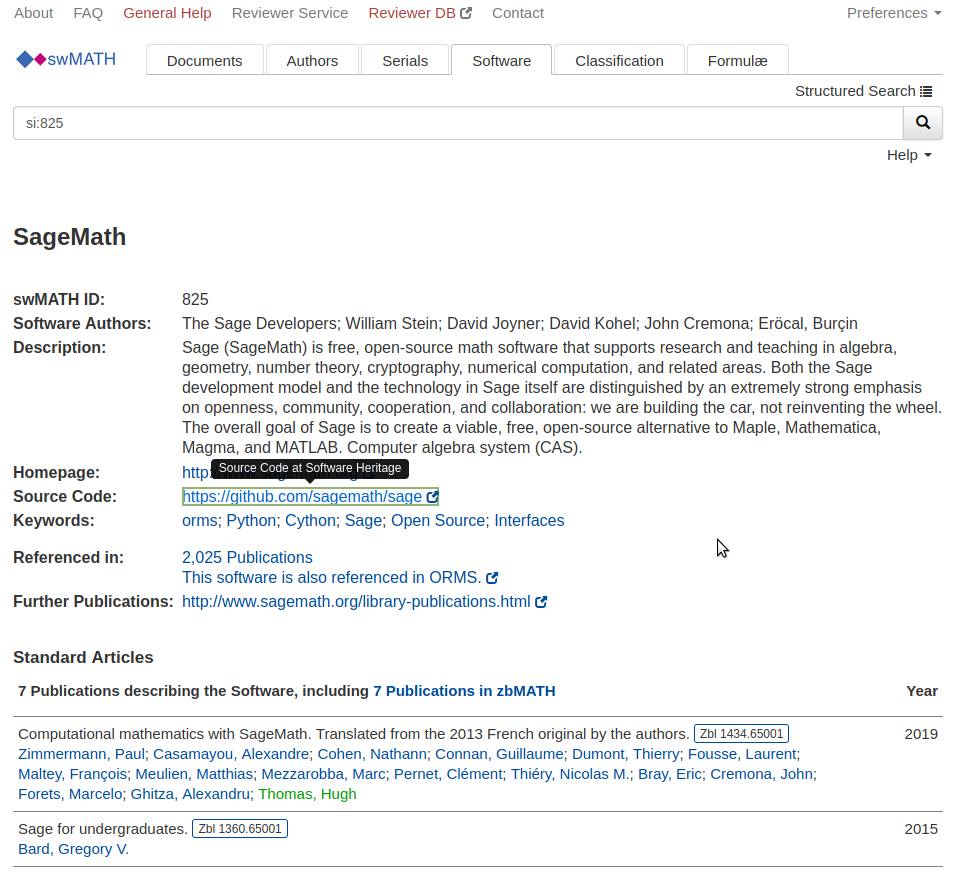Image resolution: width=958 pixels, height=874 pixels.
Task: Switch to the Documents tab
Action: coord(205,60)
